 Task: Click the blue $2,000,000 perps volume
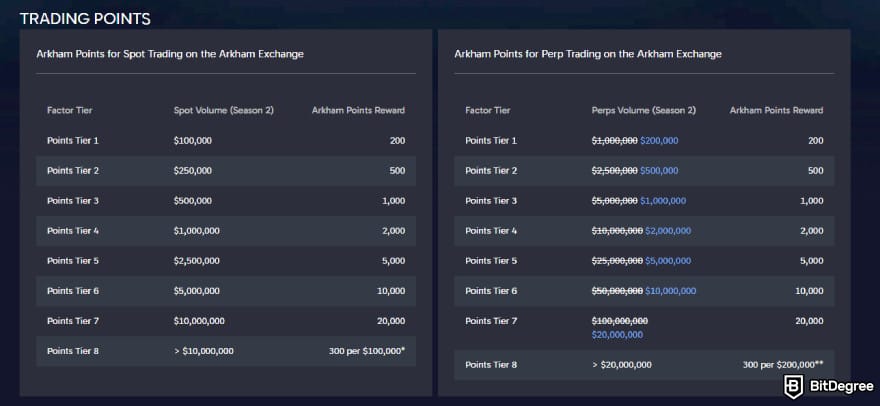(x=668, y=231)
